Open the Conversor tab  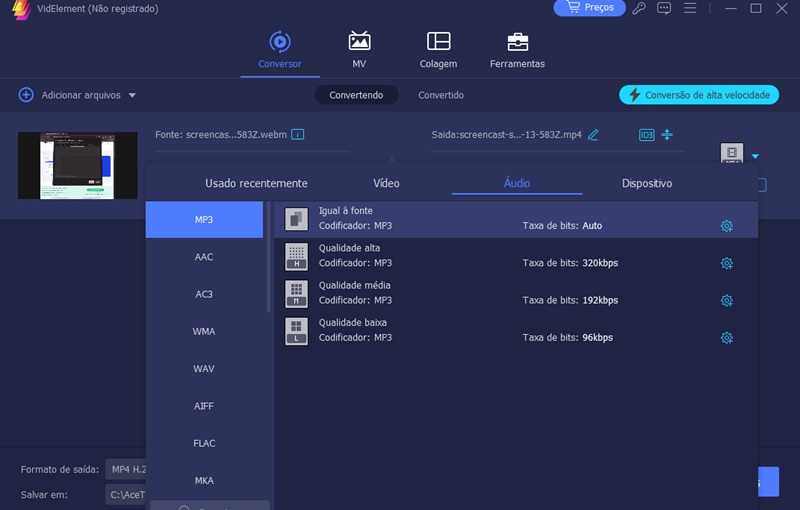280,50
